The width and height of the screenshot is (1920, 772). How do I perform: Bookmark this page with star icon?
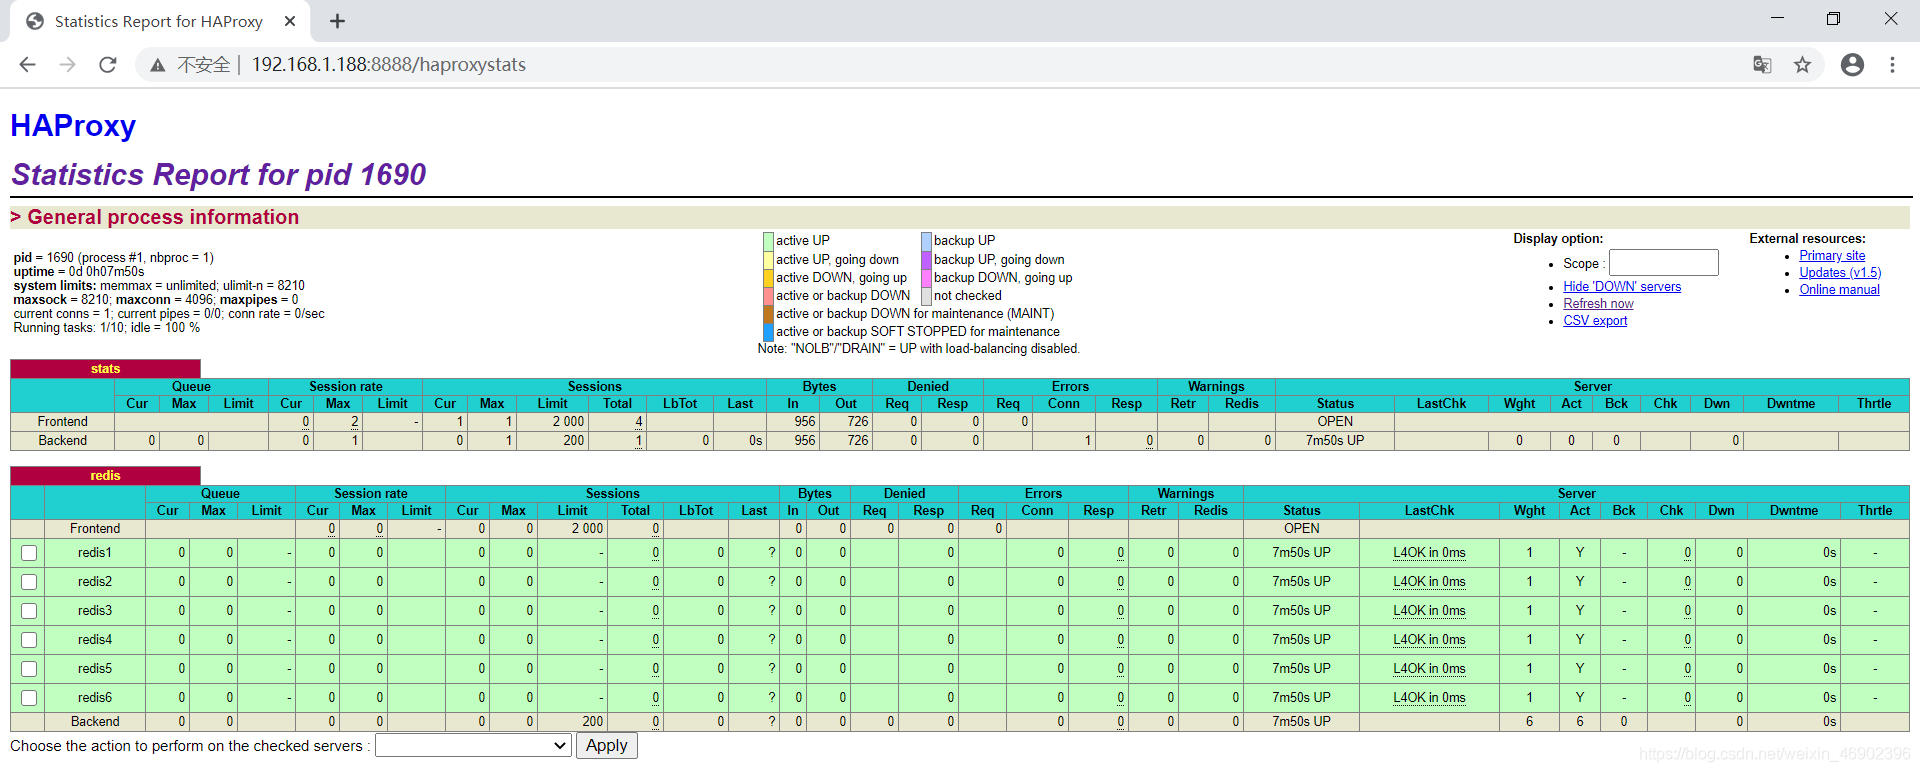coord(1802,65)
